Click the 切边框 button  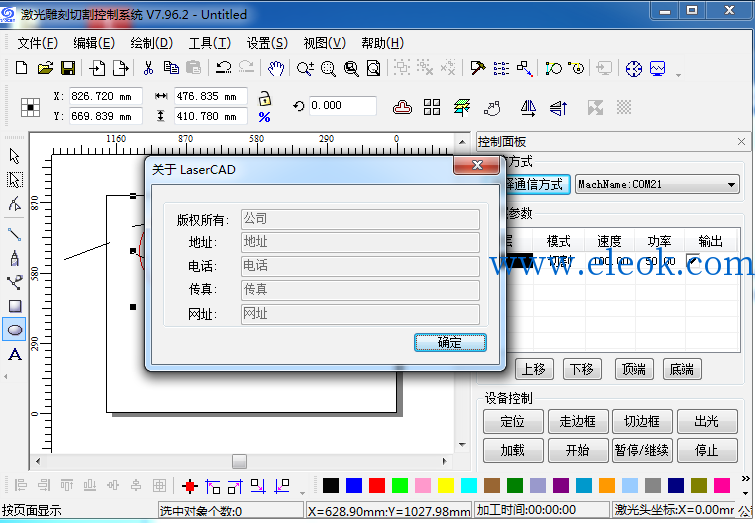coord(642,421)
